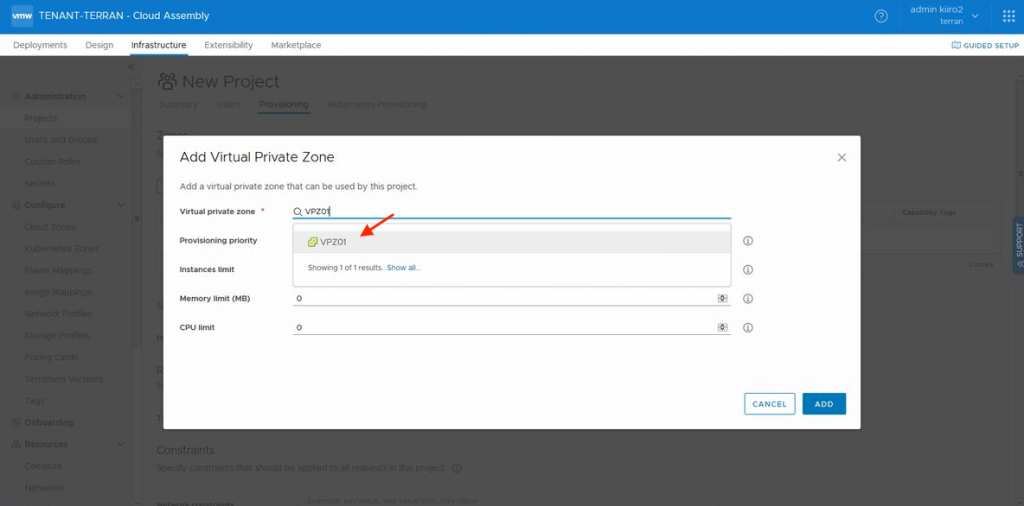Open the SUPPORT side panel

(x=1018, y=245)
